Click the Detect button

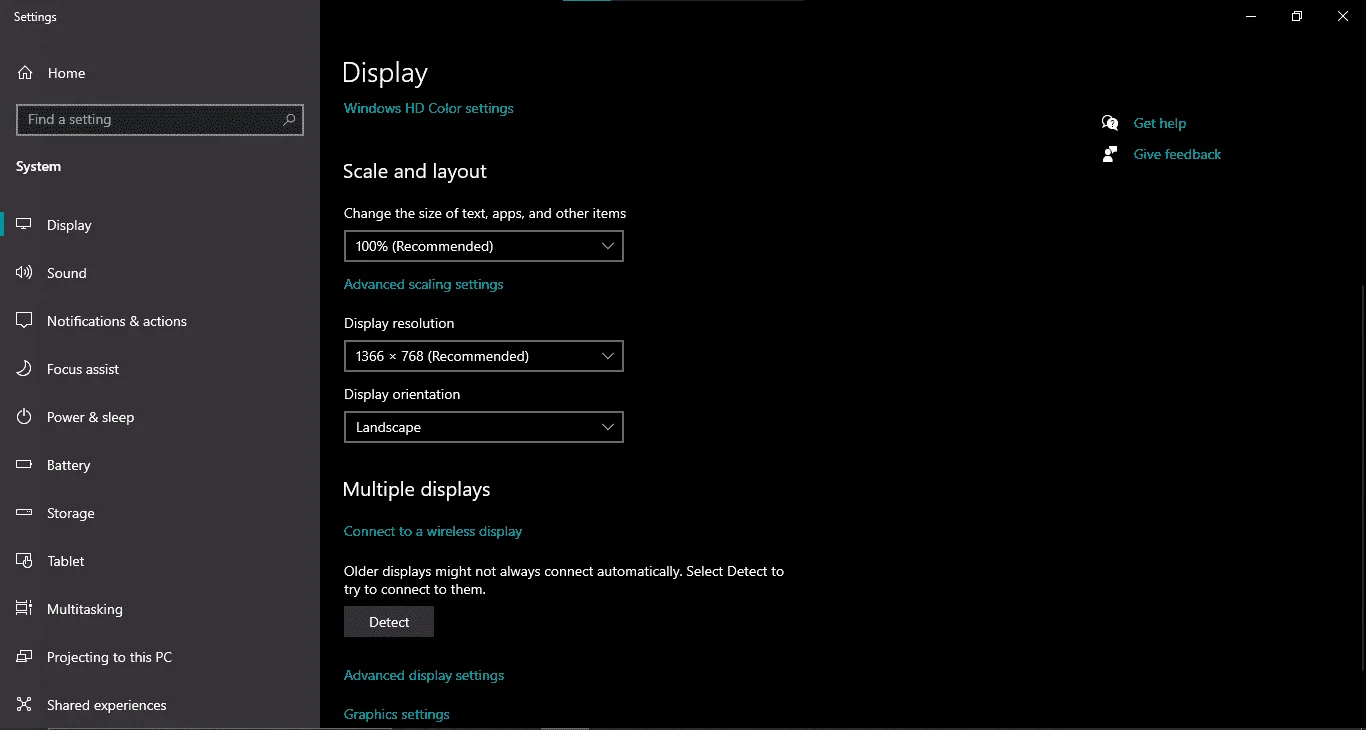point(389,622)
